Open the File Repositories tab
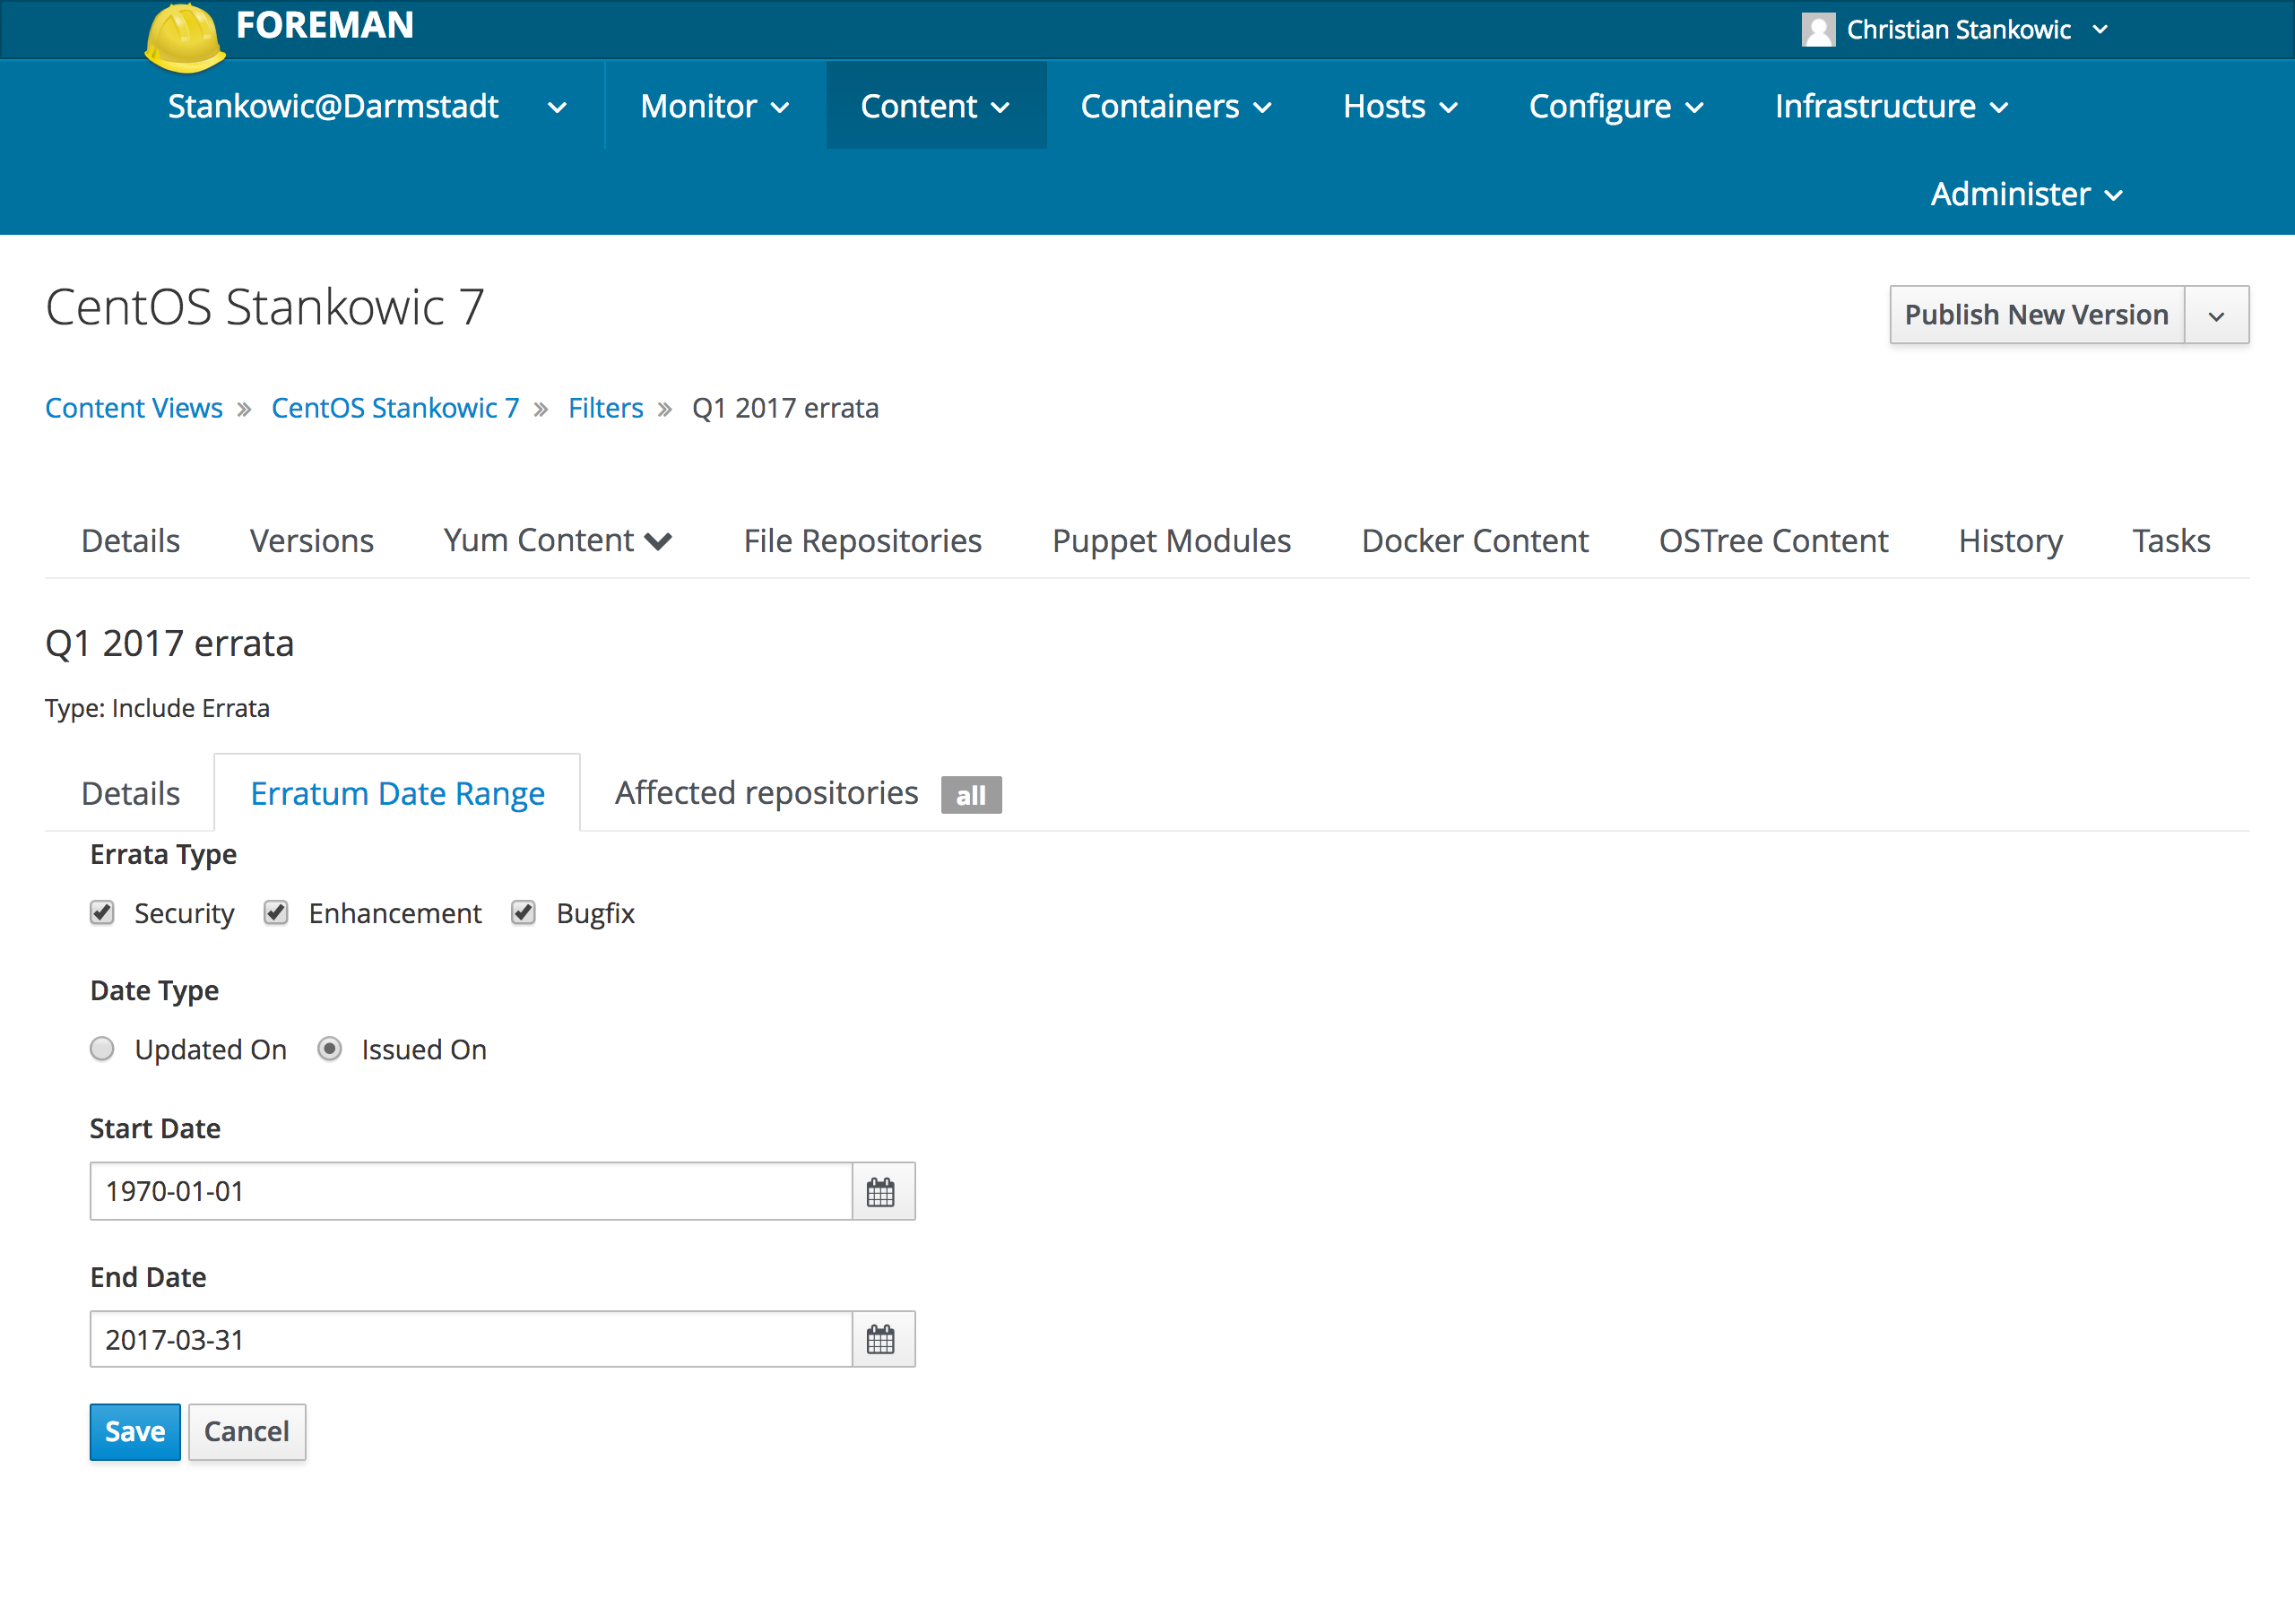 (862, 540)
